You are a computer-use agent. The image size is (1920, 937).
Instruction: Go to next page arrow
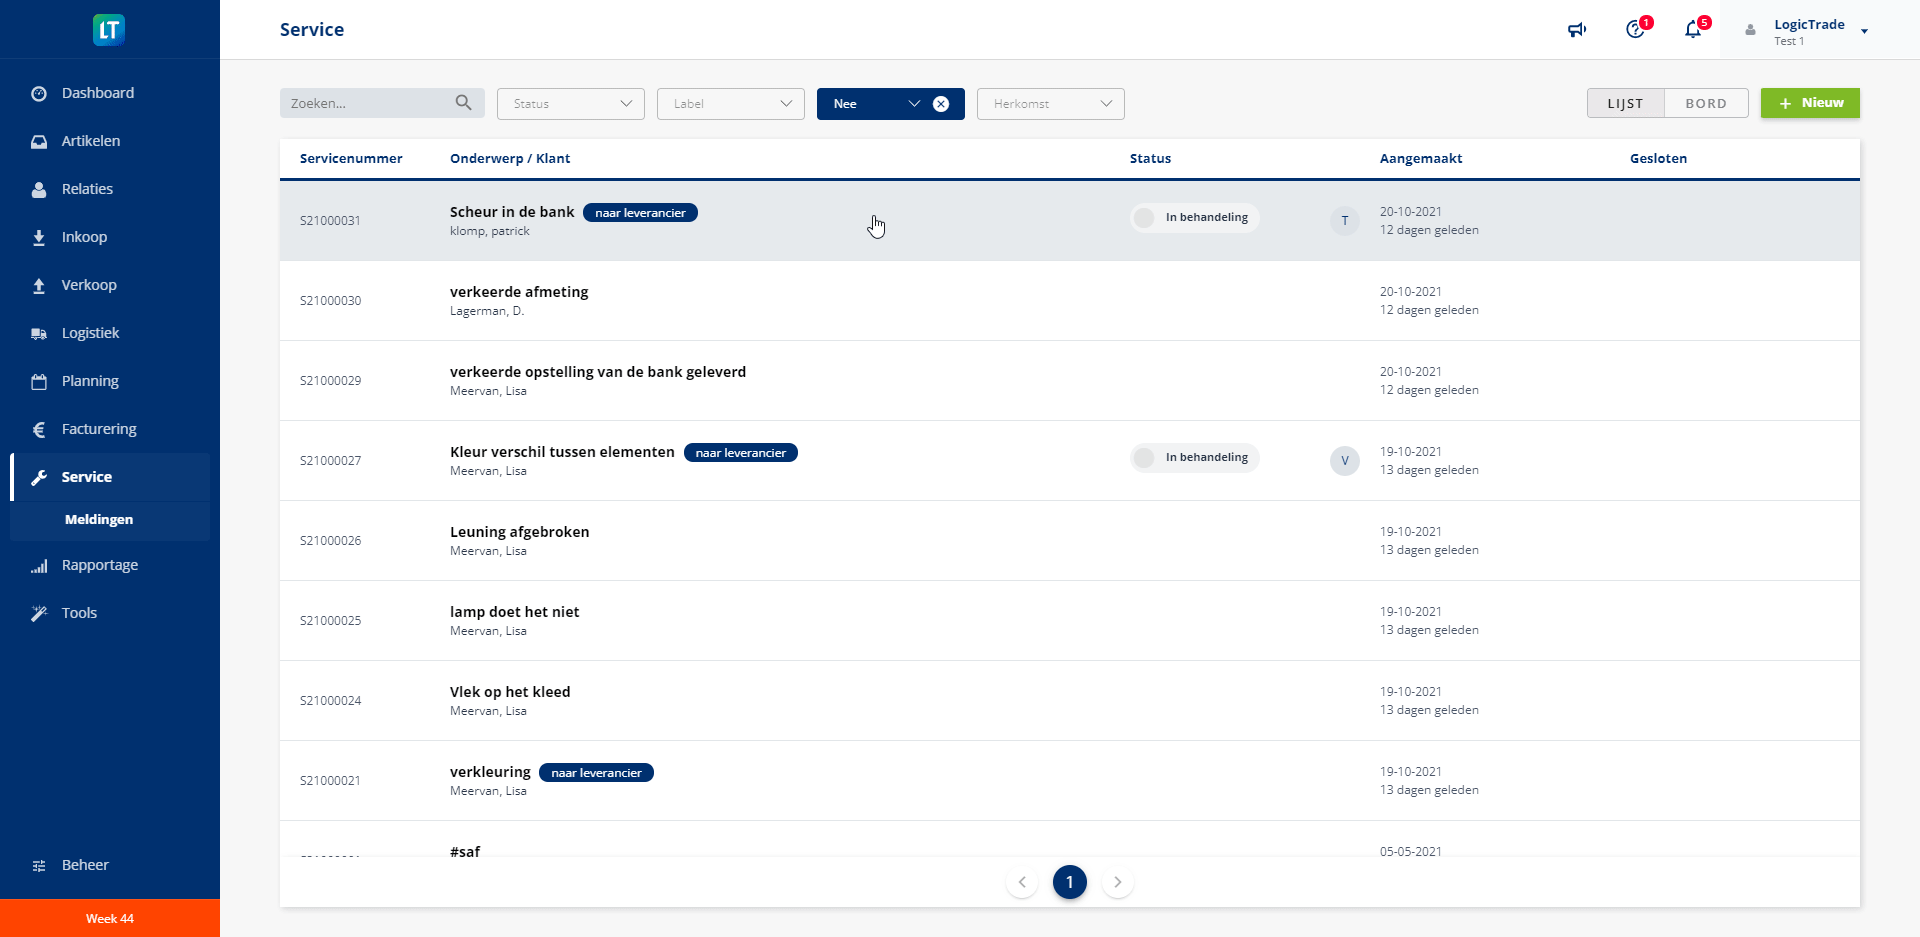pyautogui.click(x=1117, y=882)
